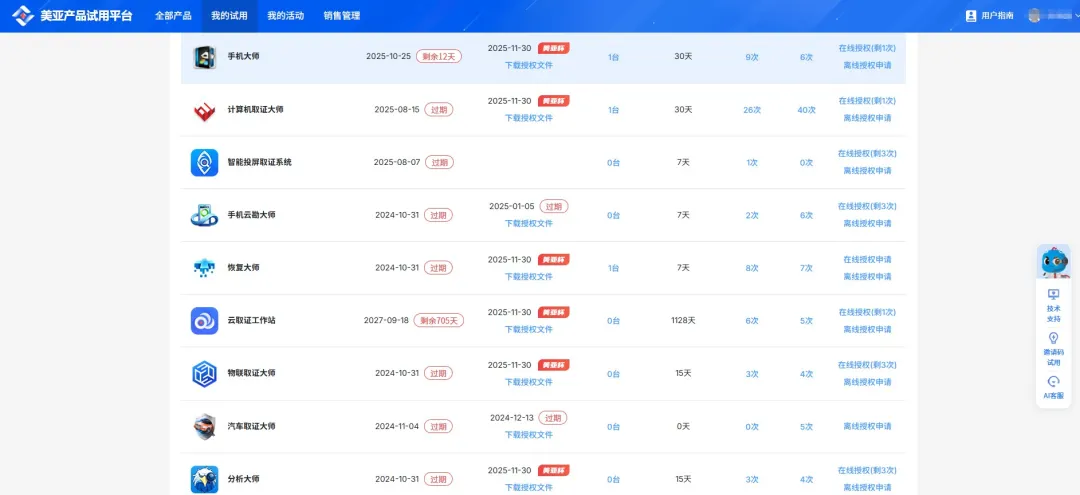Image resolution: width=1080 pixels, height=495 pixels.
Task: Click the 计算机取证大师 red icon
Action: tap(204, 110)
